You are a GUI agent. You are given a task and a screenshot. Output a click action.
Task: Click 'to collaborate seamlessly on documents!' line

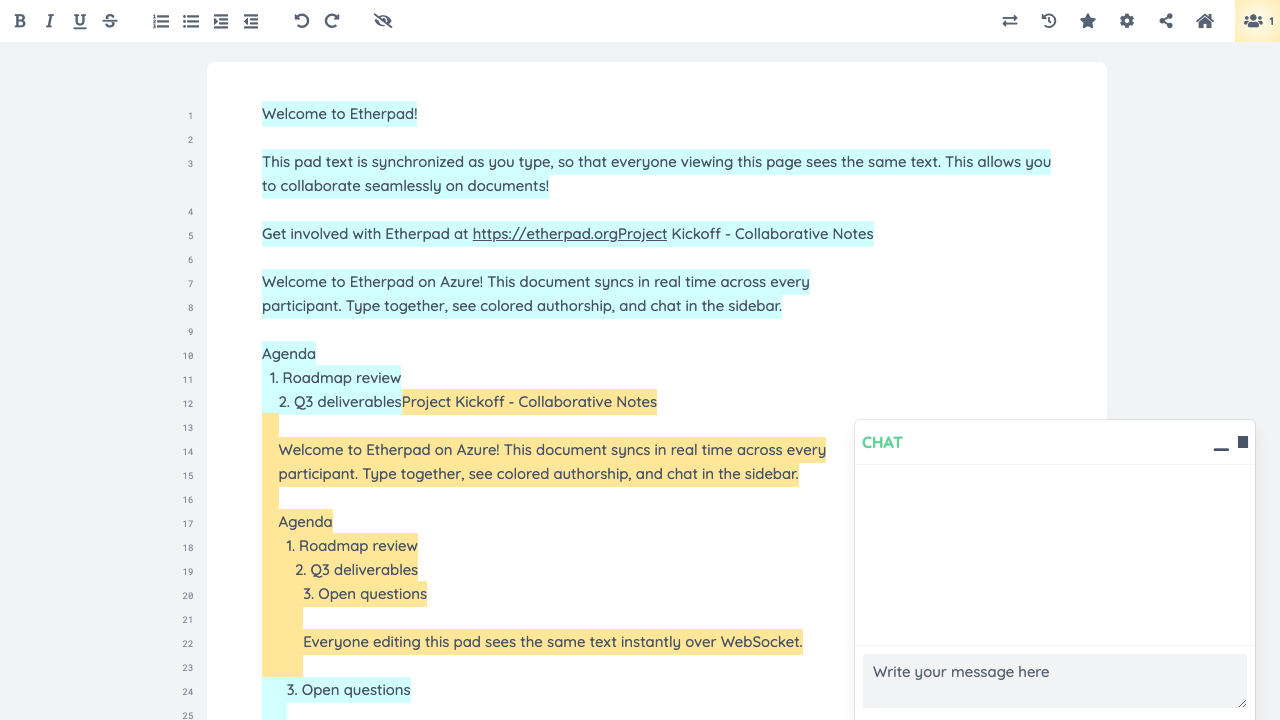(405, 186)
